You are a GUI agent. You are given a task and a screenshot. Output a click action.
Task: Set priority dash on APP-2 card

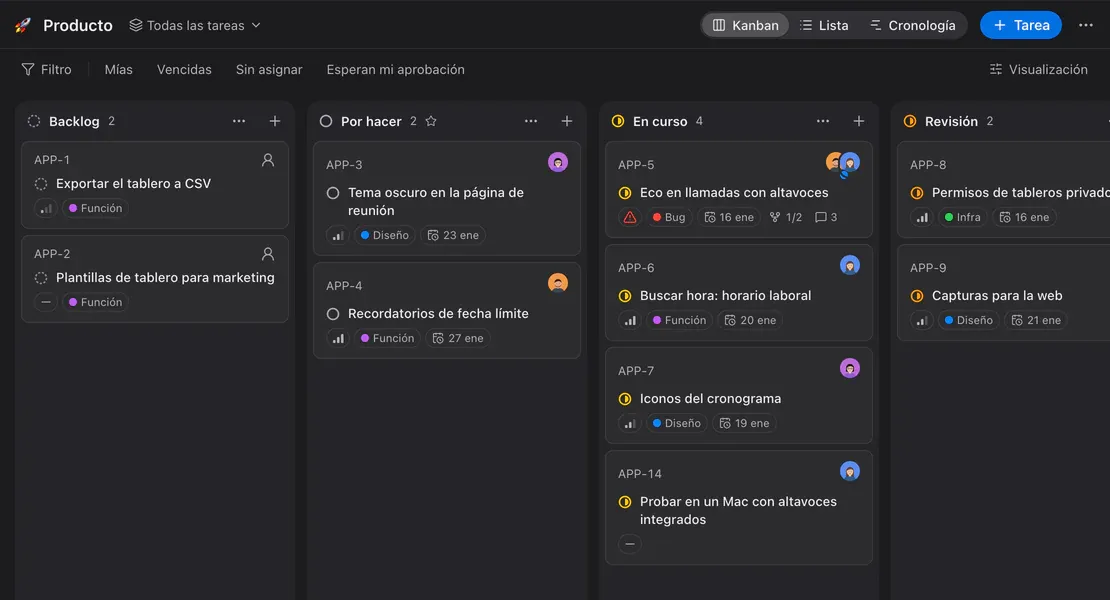tap(45, 302)
